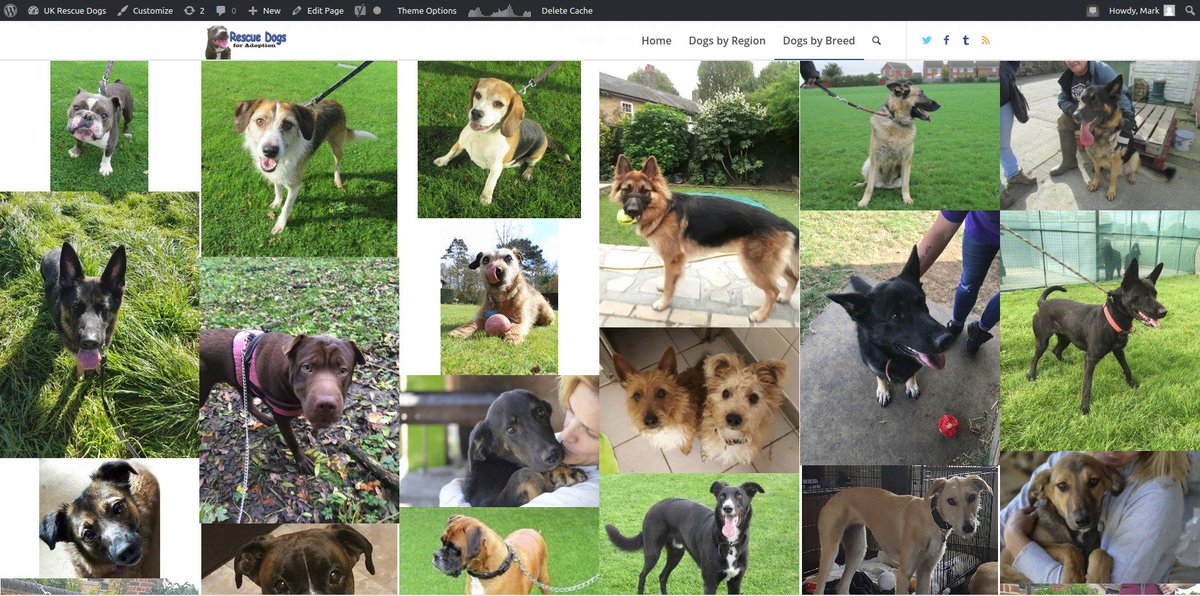This screenshot has height=596, width=1200.
Task: Open the sitting tan shepherd on lead photo
Action: tap(899, 135)
